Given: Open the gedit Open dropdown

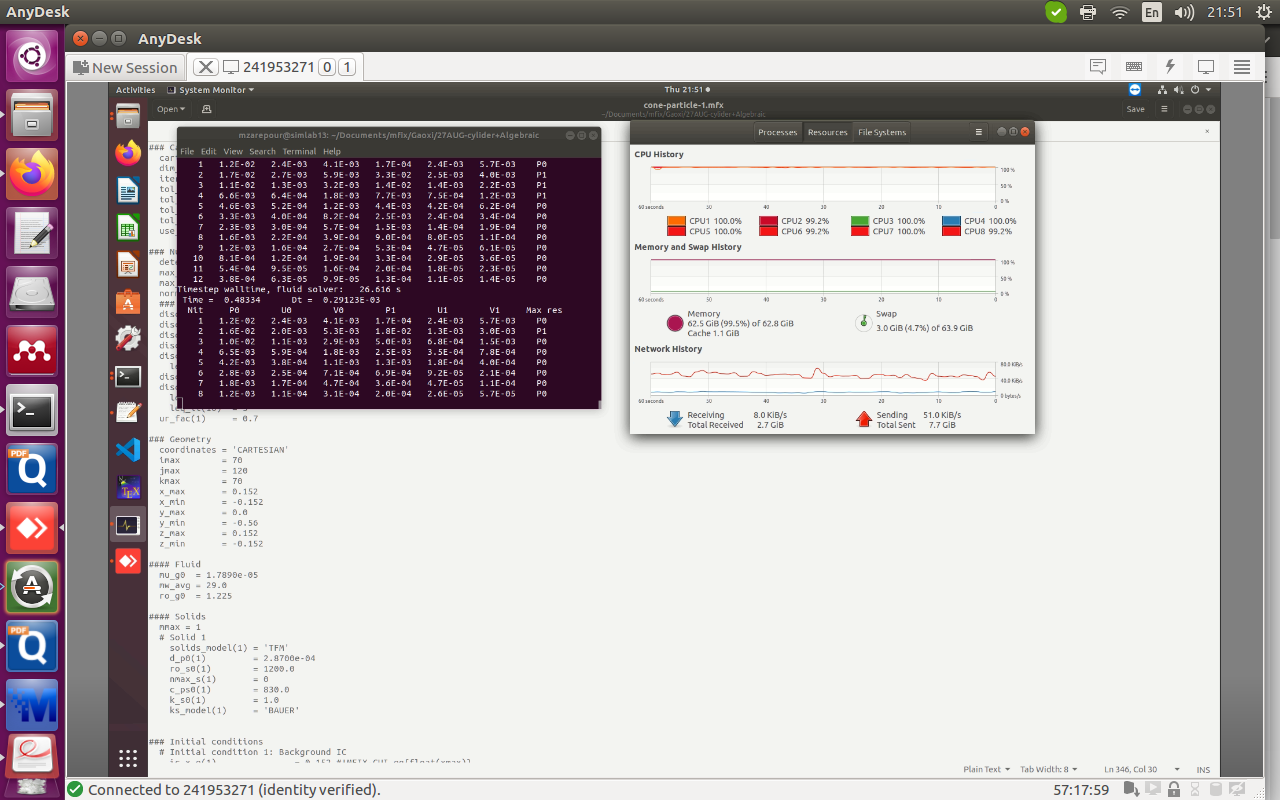Looking at the screenshot, I should pyautogui.click(x=169, y=109).
